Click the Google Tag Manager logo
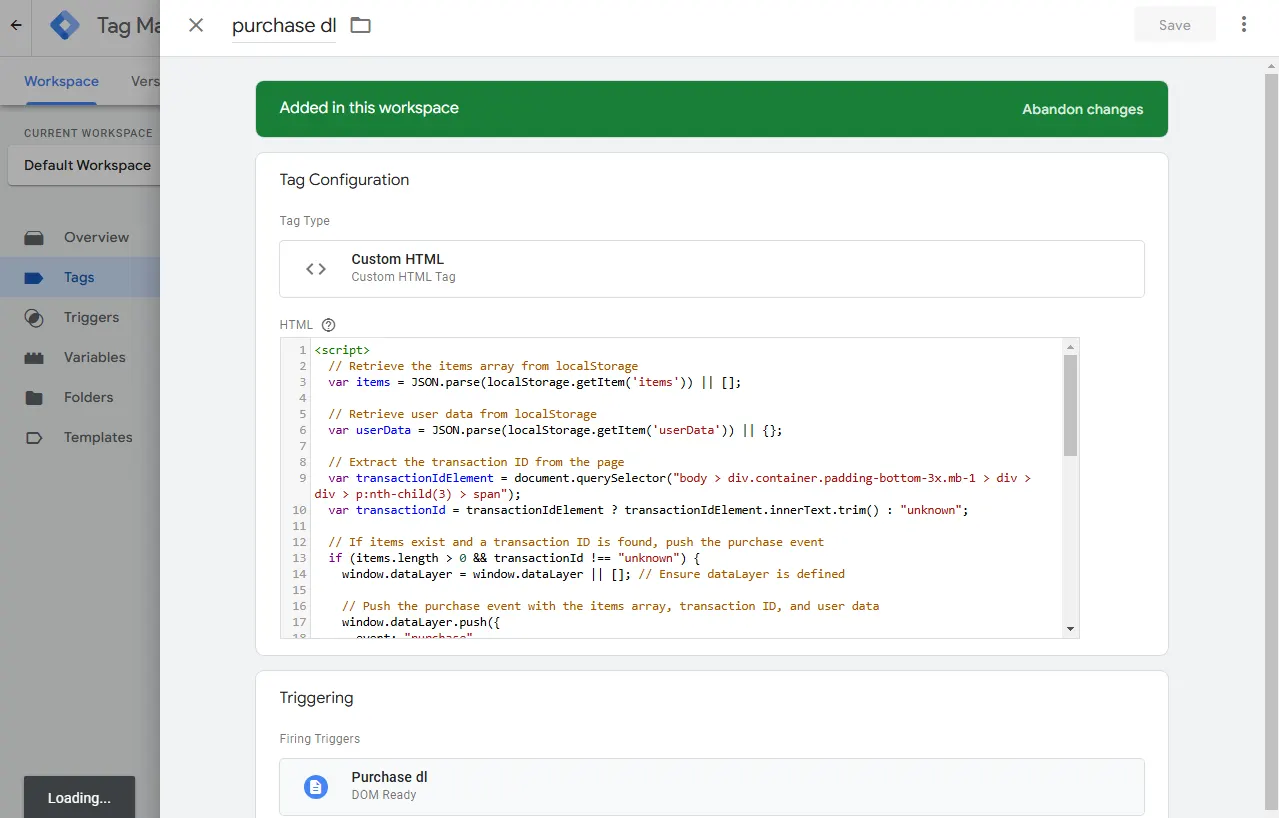Viewport: 1279px width, 818px height. (x=65, y=25)
